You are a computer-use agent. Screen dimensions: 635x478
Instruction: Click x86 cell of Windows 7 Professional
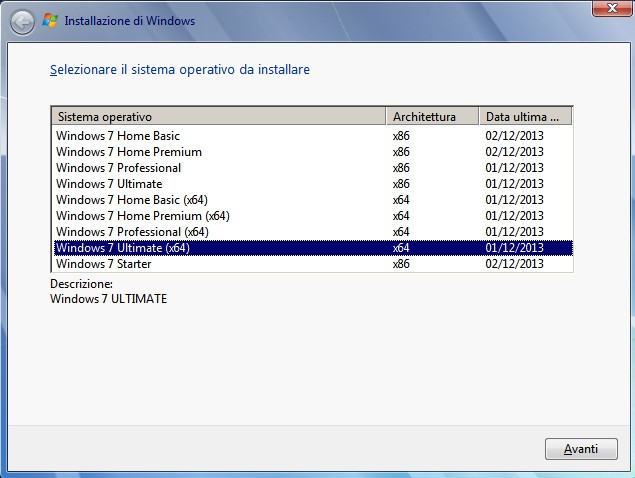[401, 168]
